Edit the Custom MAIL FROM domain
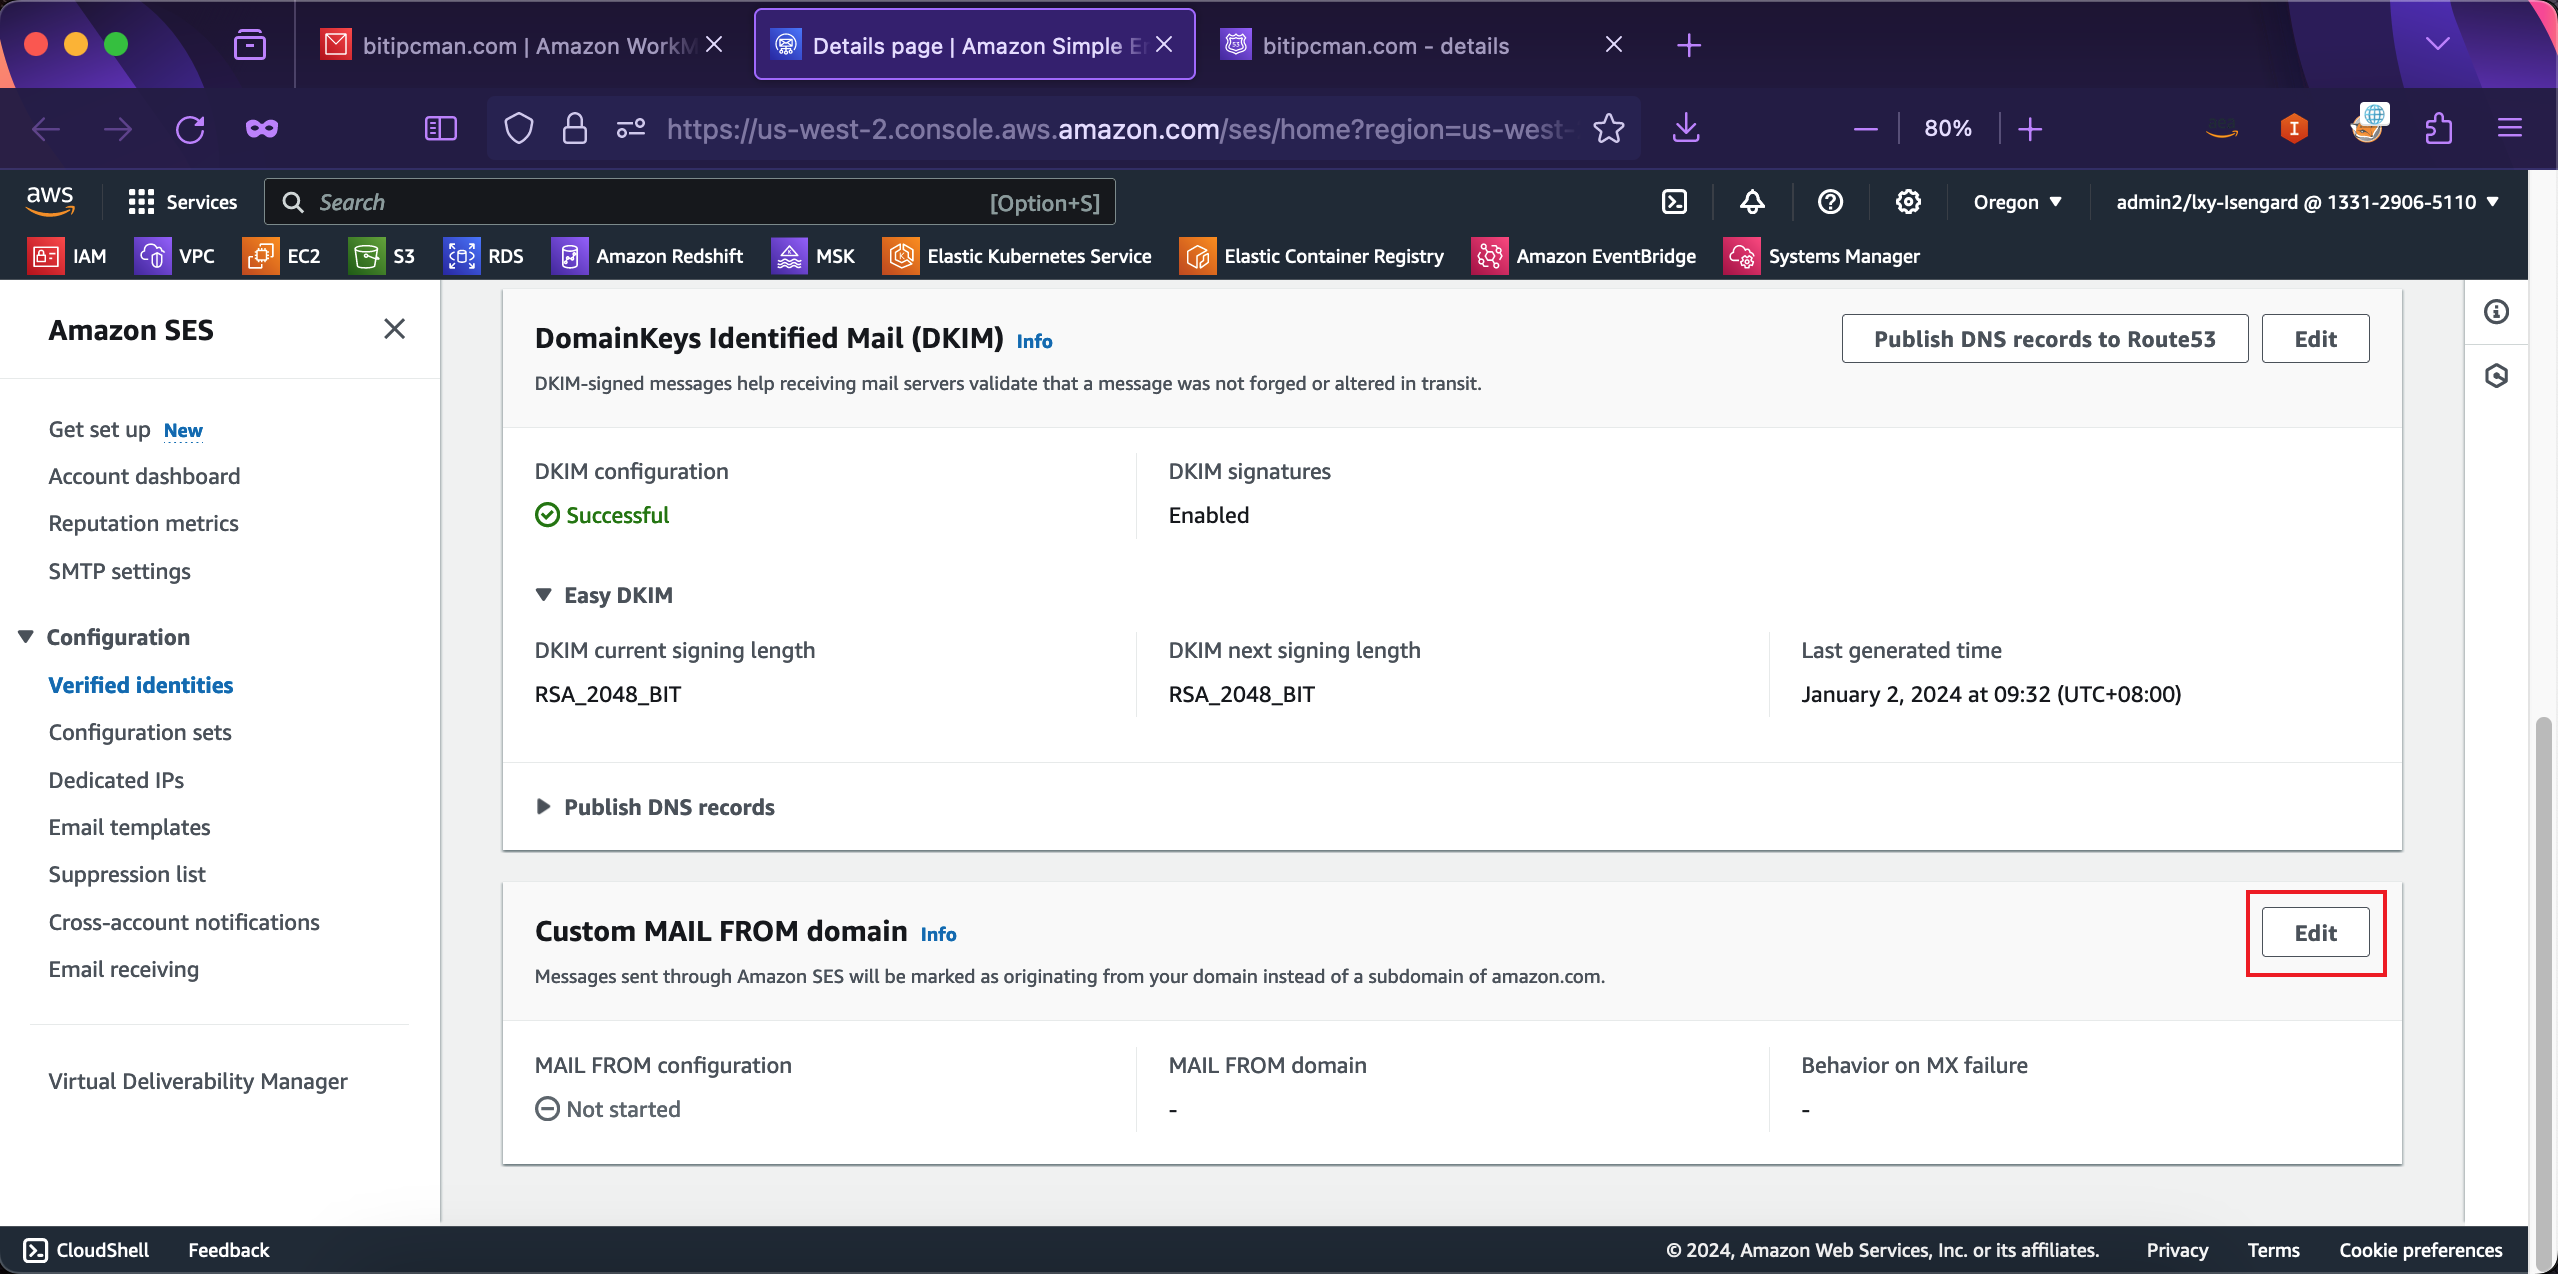This screenshot has width=2558, height=1274. coord(2315,933)
